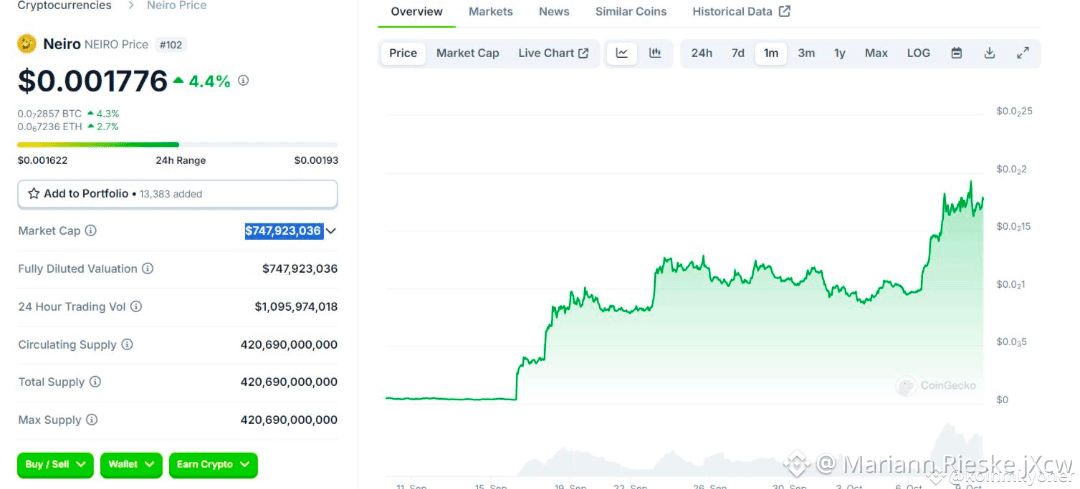
Task: Show Max Supply info icon
Action: point(92,419)
